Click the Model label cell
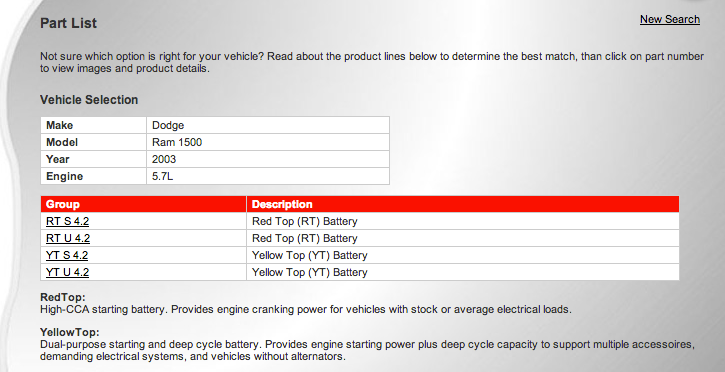This screenshot has width=725, height=372. tap(93, 142)
